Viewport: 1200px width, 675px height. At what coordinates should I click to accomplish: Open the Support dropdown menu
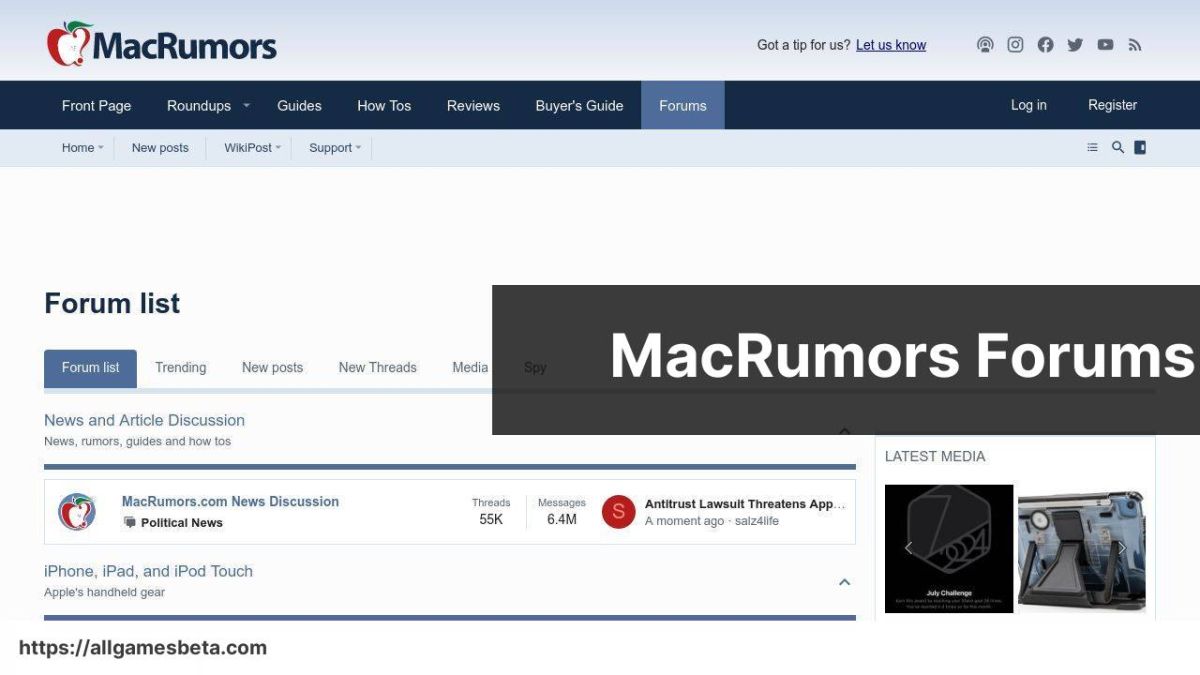click(x=335, y=148)
